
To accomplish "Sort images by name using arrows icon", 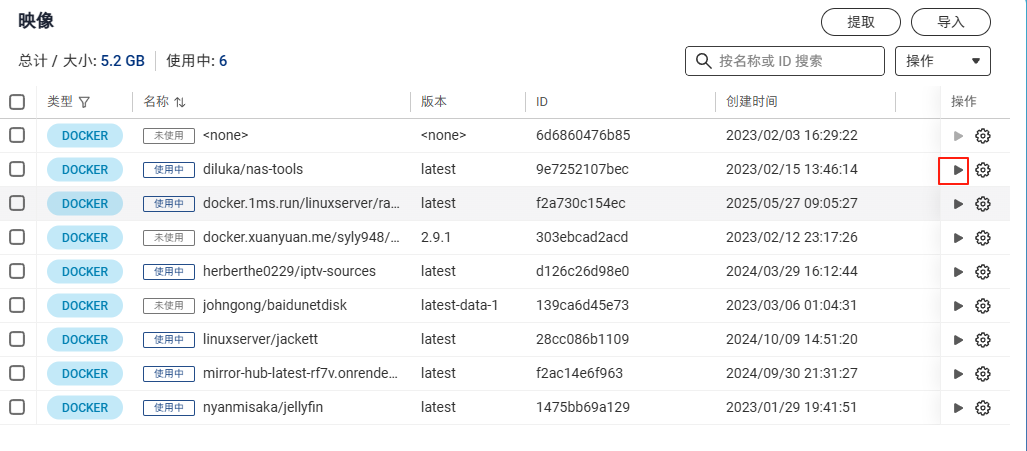I will [179, 102].
